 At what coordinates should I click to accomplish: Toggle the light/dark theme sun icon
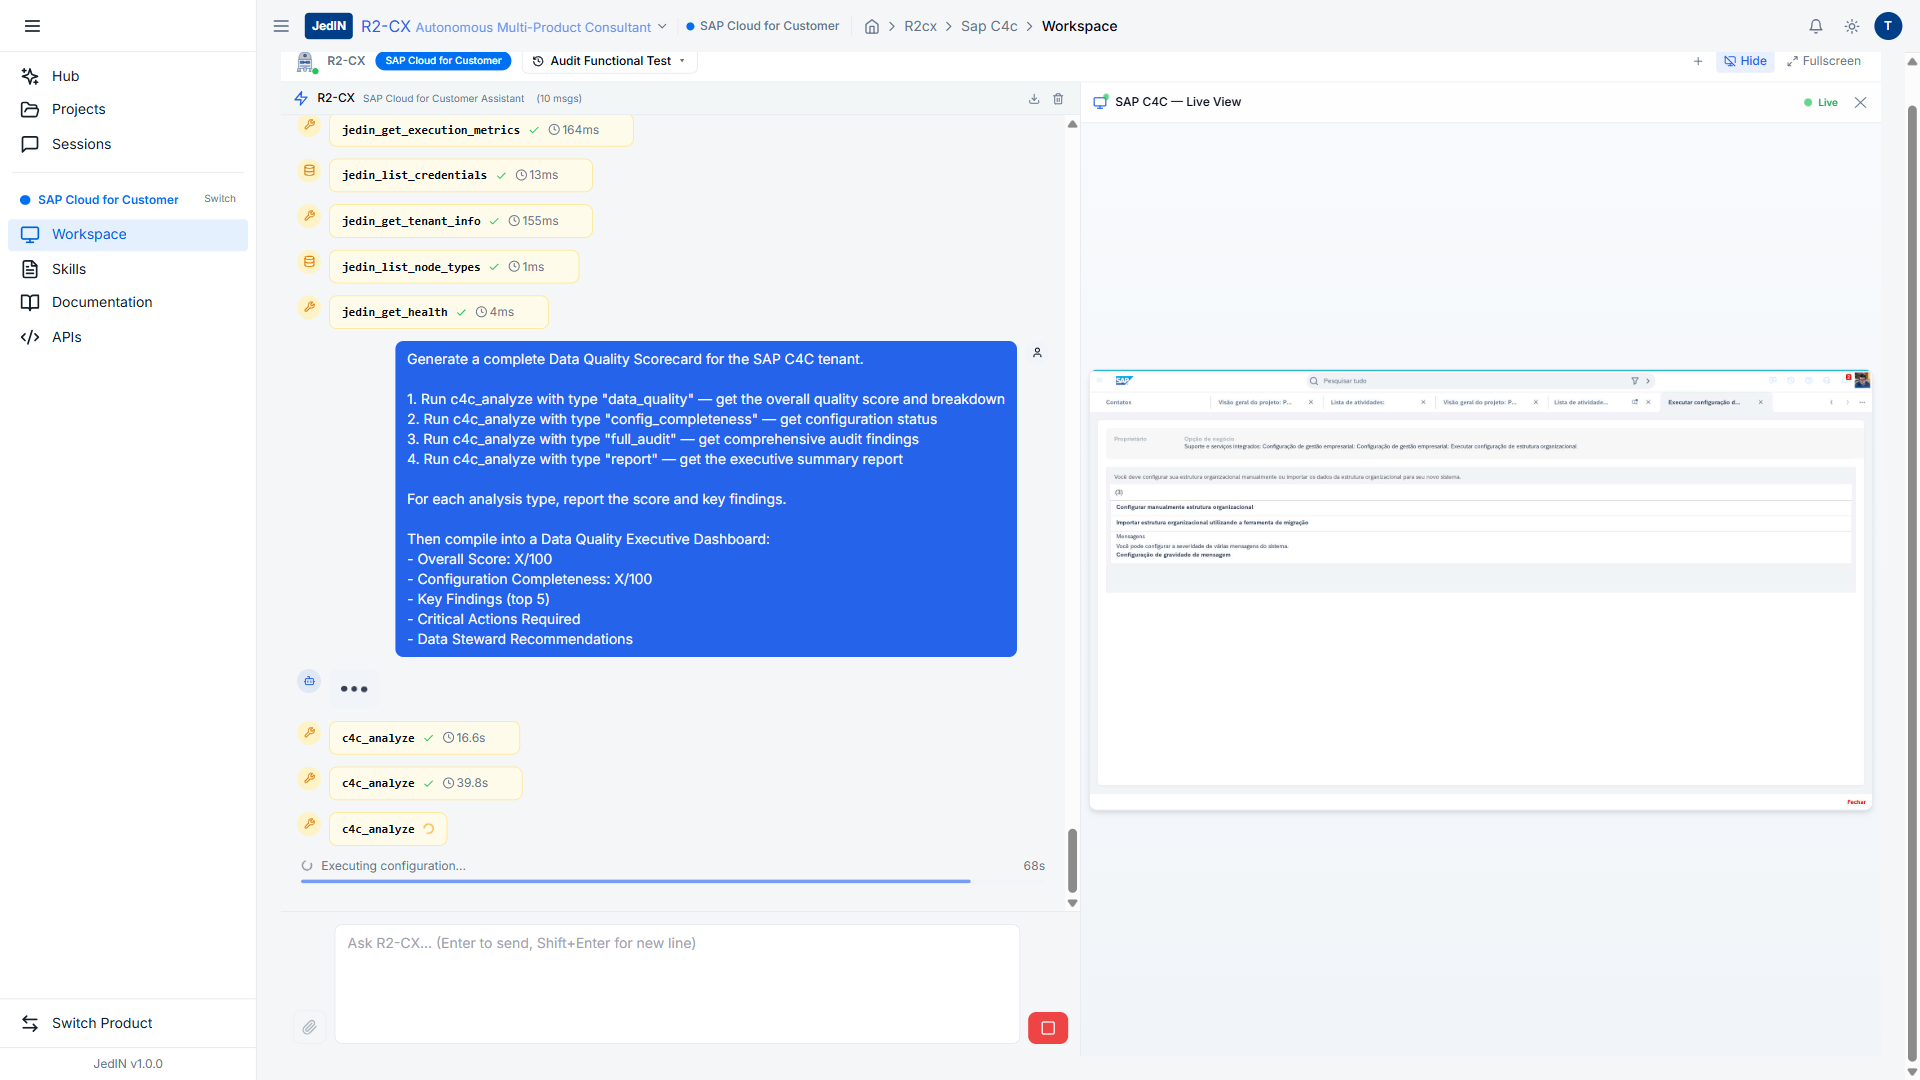[1852, 27]
